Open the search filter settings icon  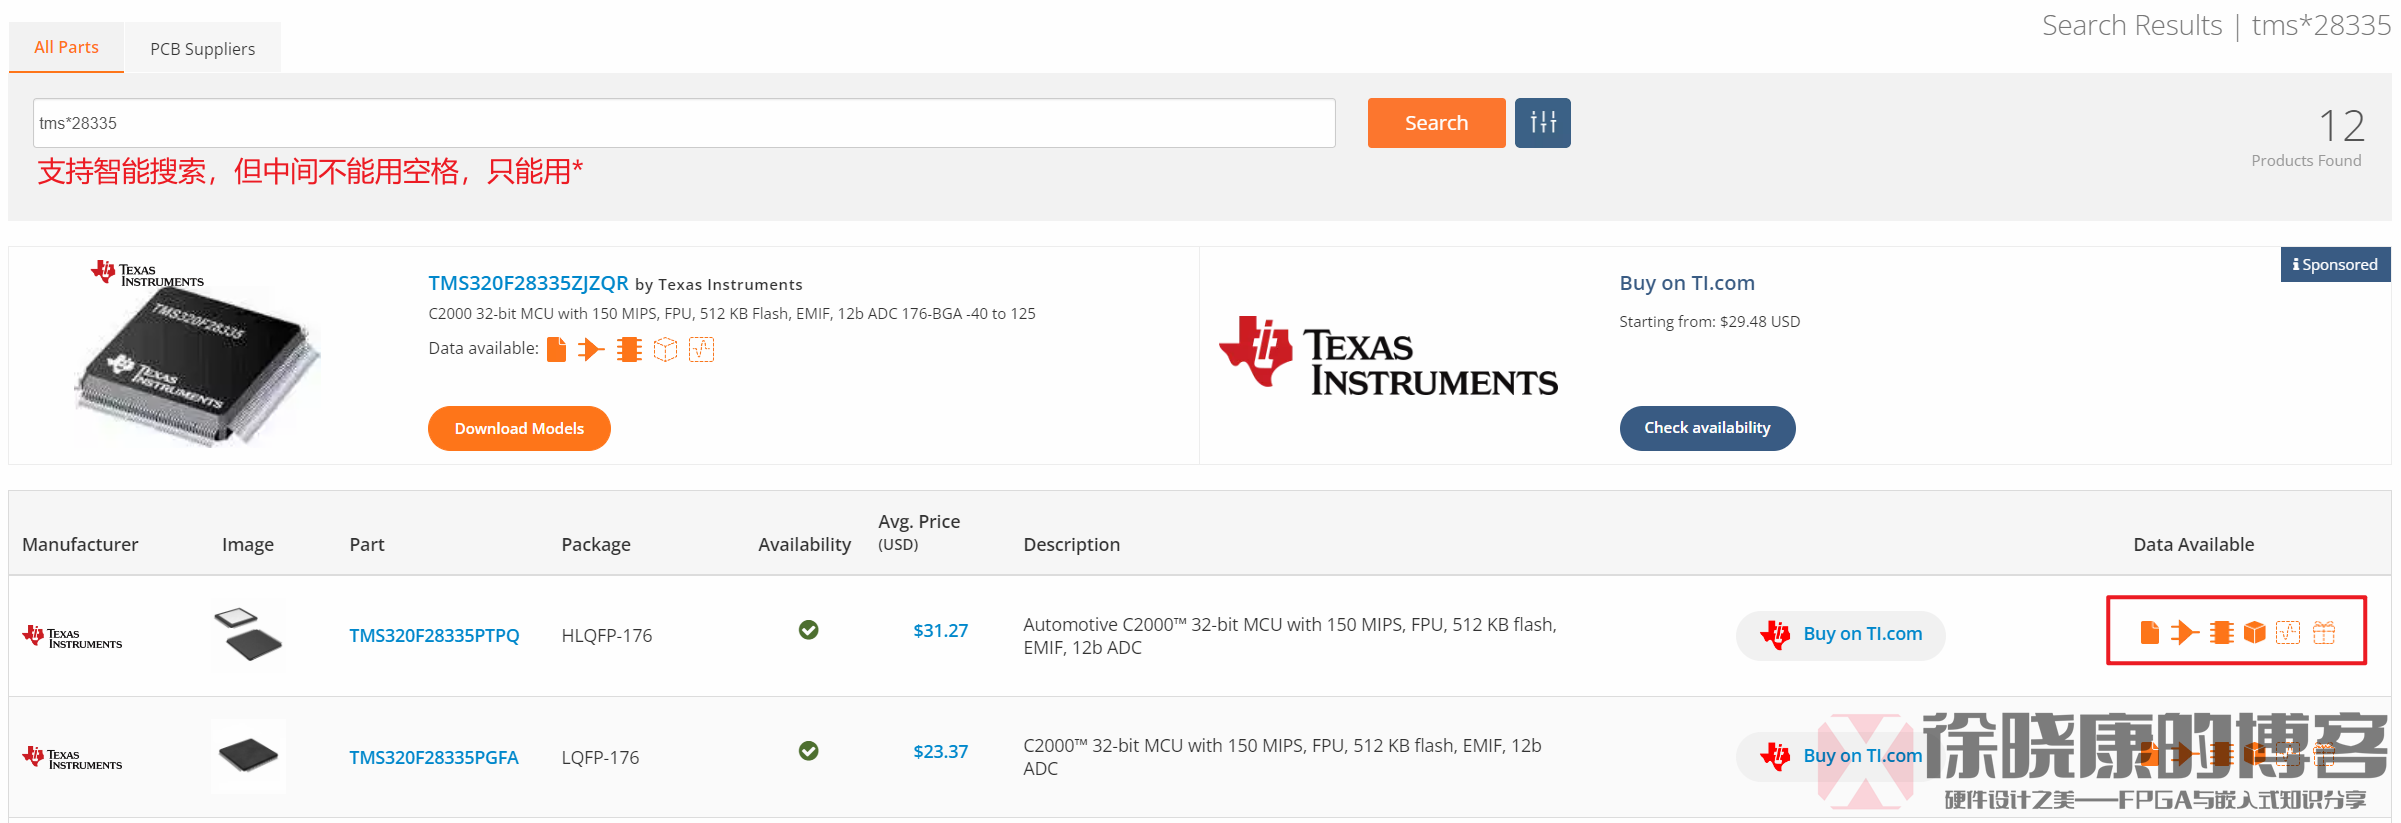point(1542,123)
